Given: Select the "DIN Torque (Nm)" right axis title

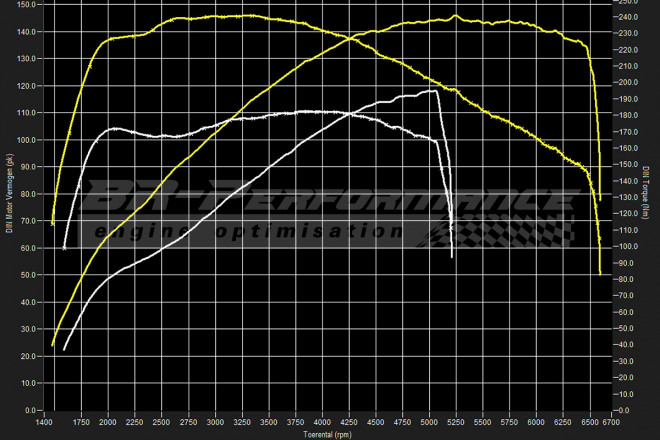Looking at the screenshot, I should [x=647, y=195].
